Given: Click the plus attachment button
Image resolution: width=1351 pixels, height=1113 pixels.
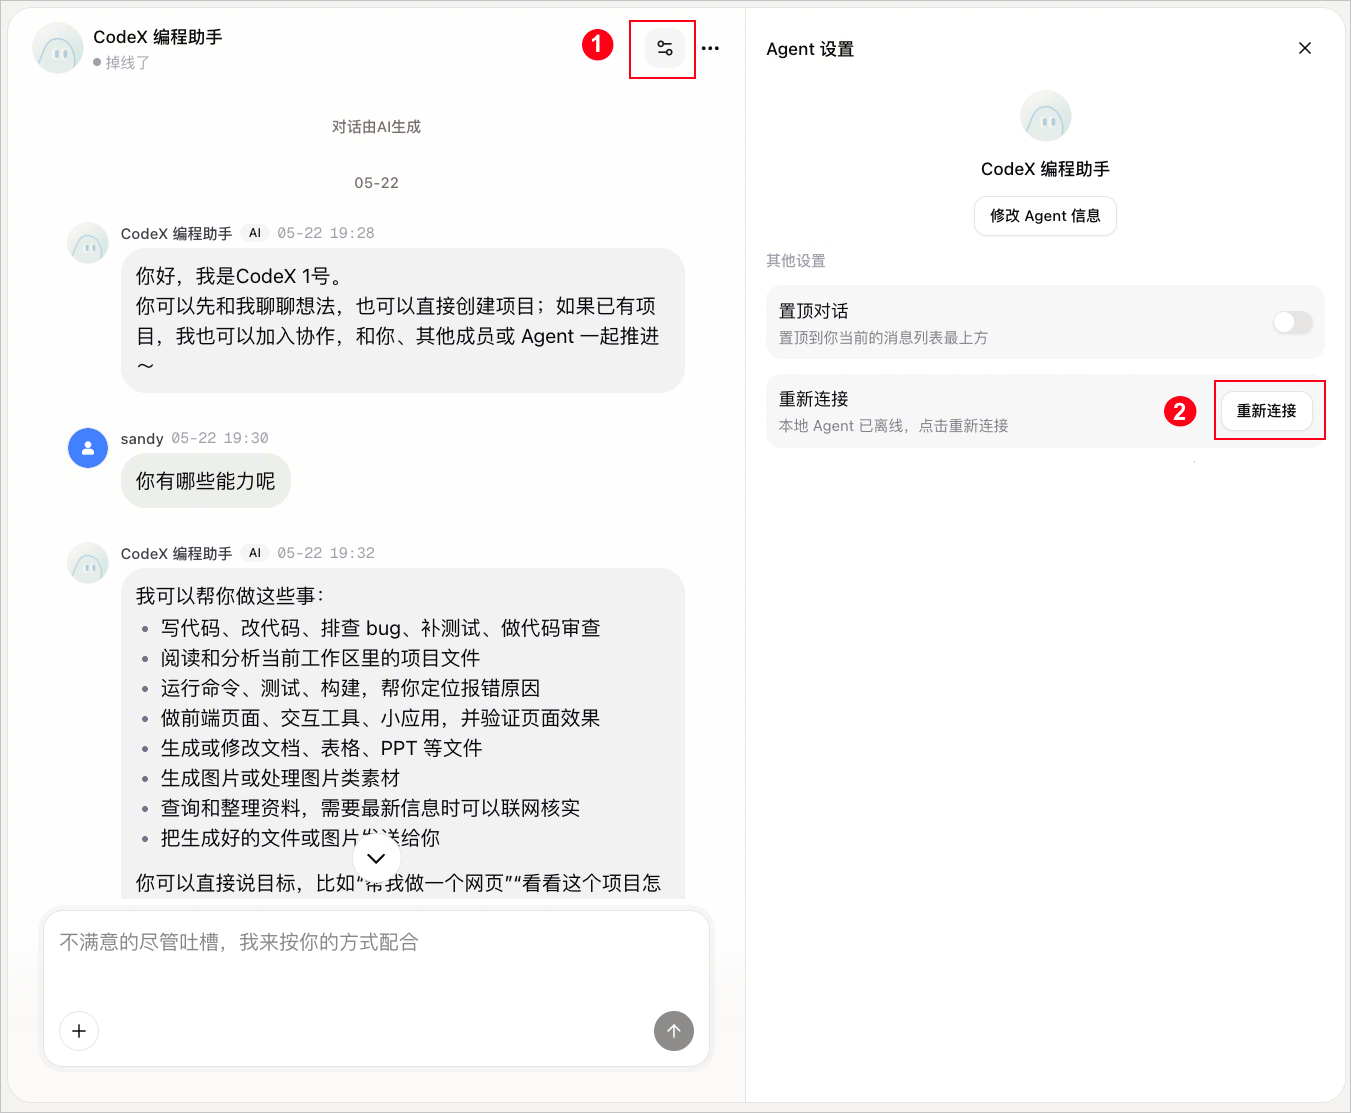Looking at the screenshot, I should click(79, 1031).
